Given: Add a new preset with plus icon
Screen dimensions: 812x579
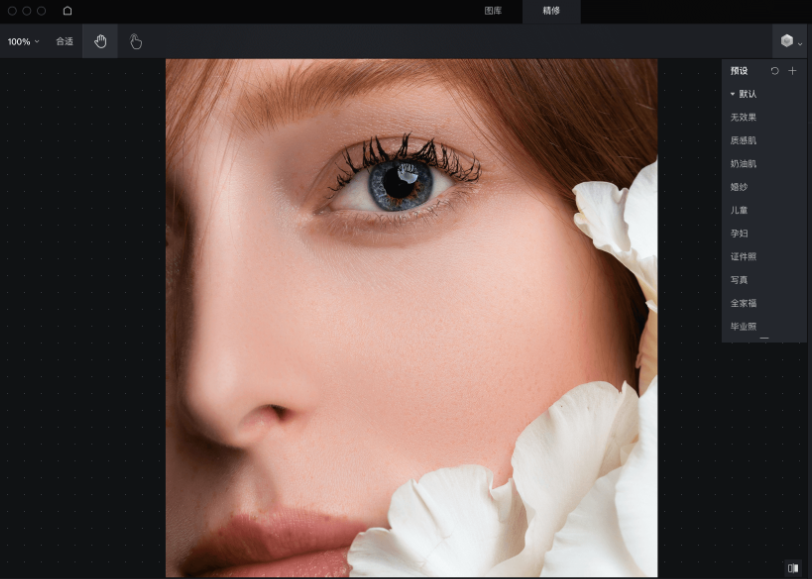Looking at the screenshot, I should point(792,71).
